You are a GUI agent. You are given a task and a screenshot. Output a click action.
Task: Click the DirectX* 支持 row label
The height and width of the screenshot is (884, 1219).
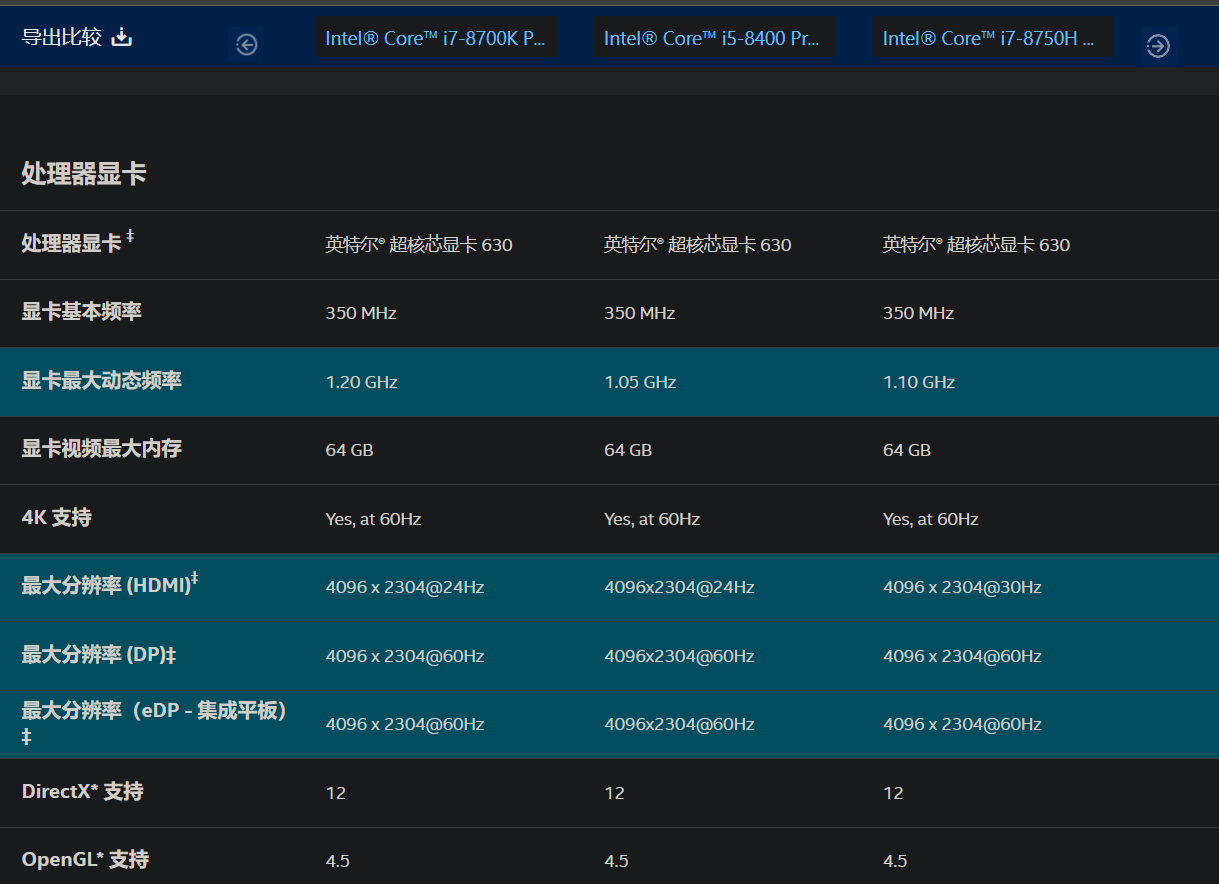coord(82,792)
